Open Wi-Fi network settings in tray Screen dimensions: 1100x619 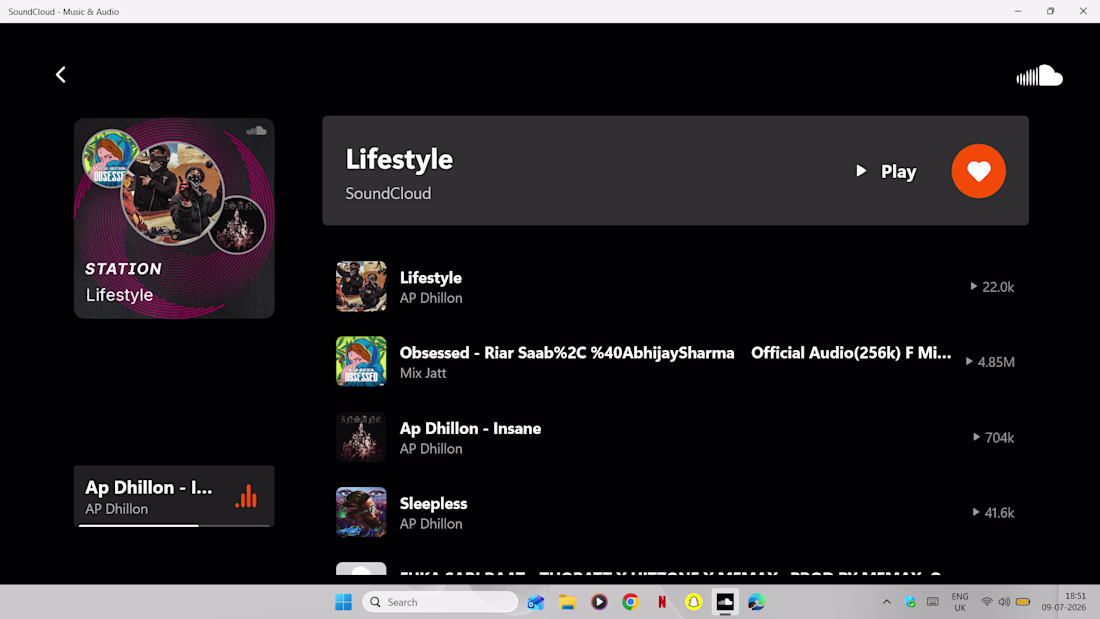coord(986,602)
